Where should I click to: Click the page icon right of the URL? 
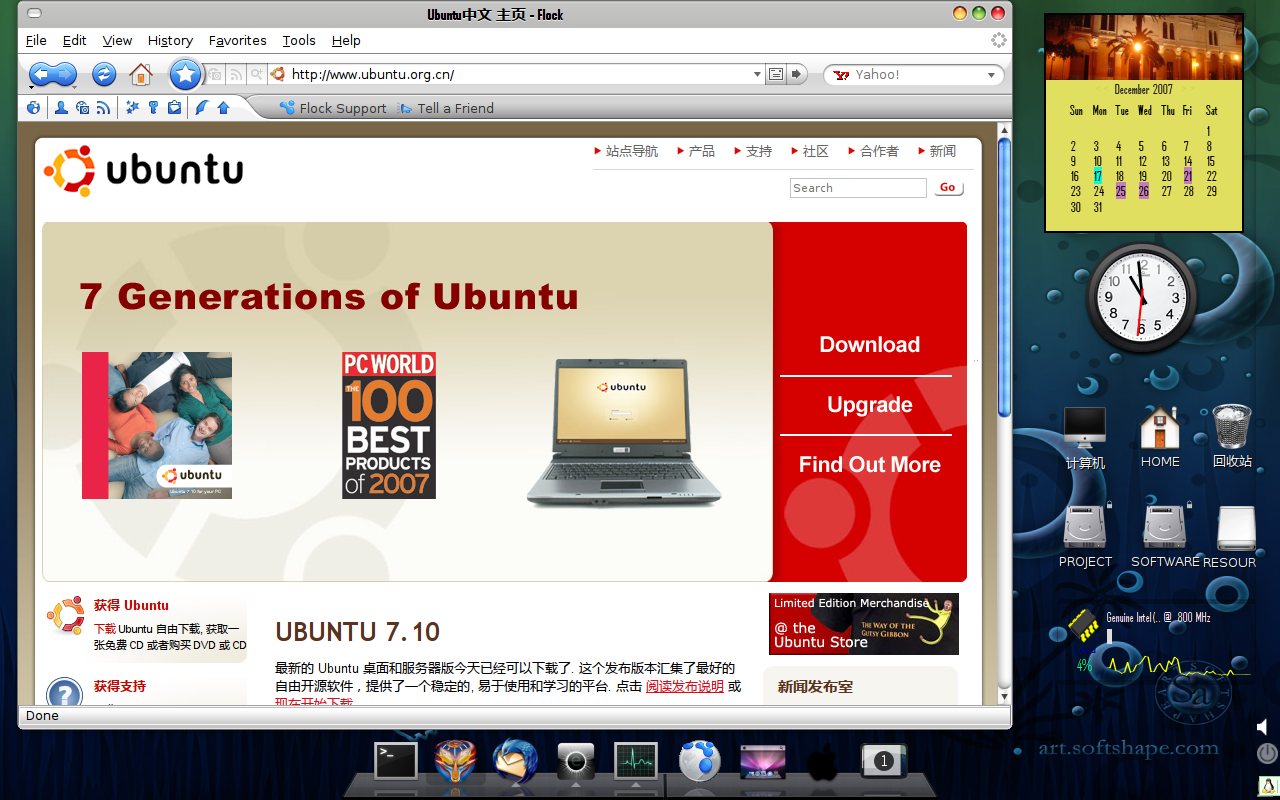click(775, 74)
